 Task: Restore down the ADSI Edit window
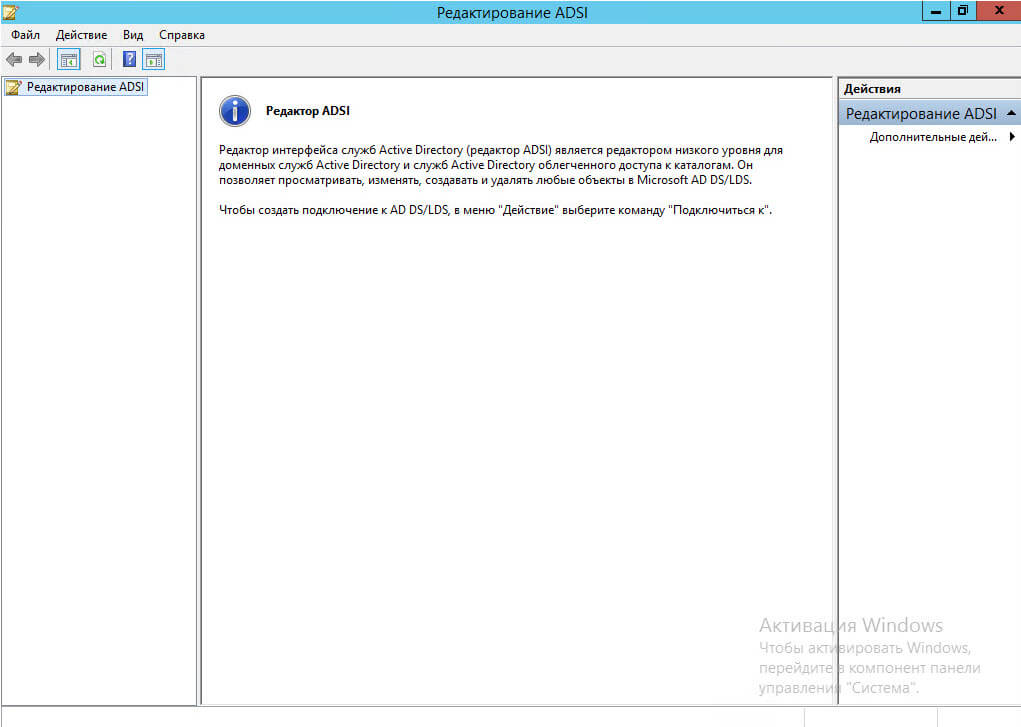click(962, 11)
